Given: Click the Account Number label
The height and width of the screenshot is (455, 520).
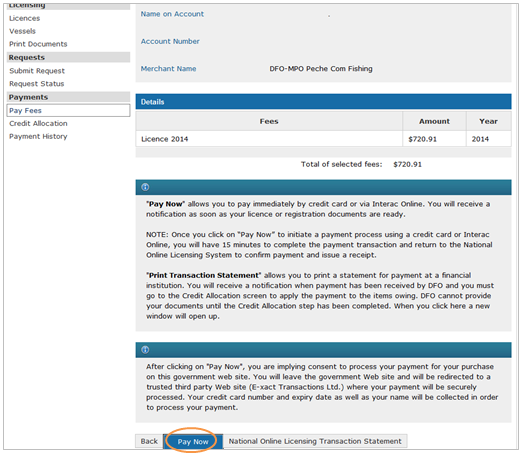Looking at the screenshot, I should (x=170, y=41).
